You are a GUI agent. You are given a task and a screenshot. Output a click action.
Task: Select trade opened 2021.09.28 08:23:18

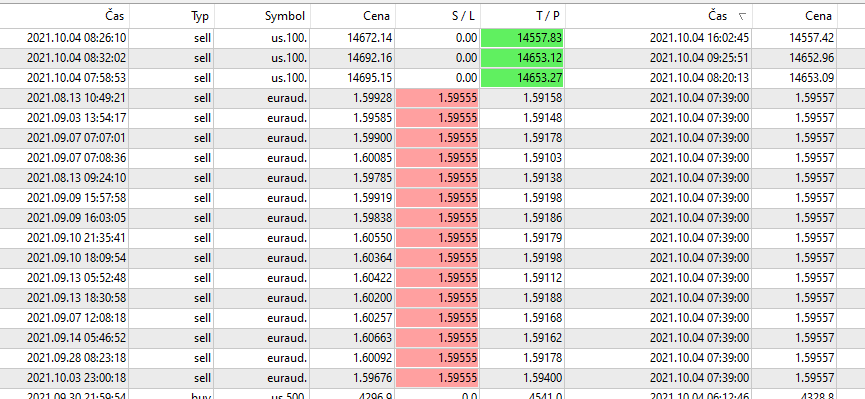432,358
